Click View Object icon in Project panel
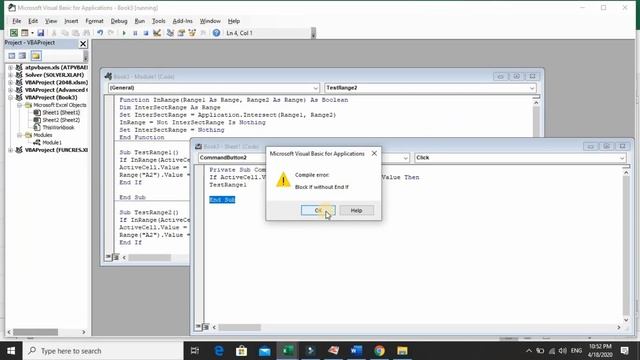The width and height of the screenshot is (640, 360). [x=22, y=56]
